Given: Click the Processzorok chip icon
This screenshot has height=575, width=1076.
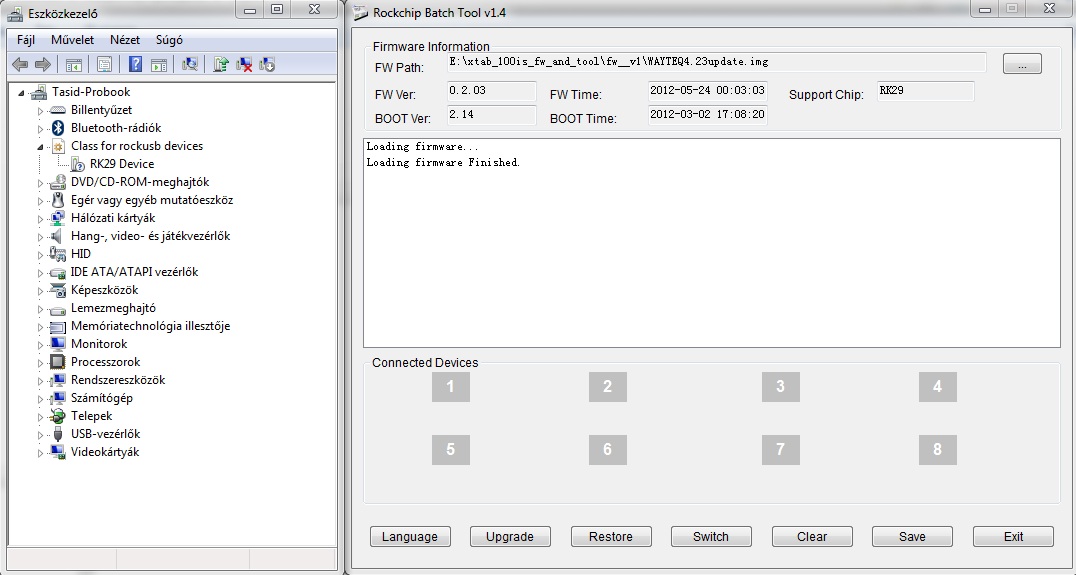Looking at the screenshot, I should [x=58, y=362].
